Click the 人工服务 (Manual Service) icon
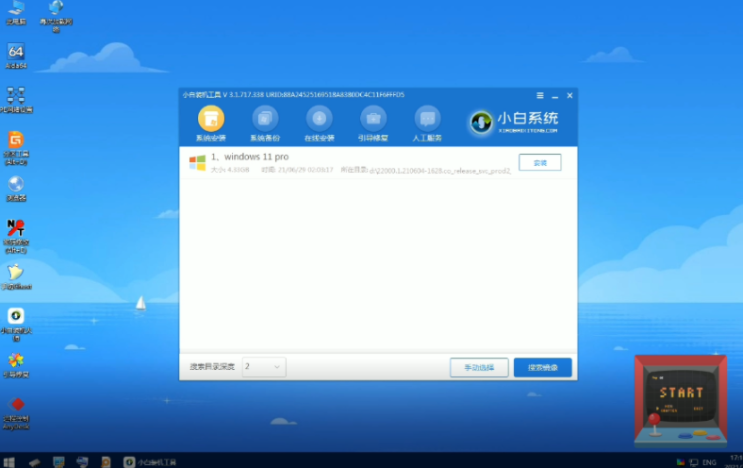 click(427, 119)
